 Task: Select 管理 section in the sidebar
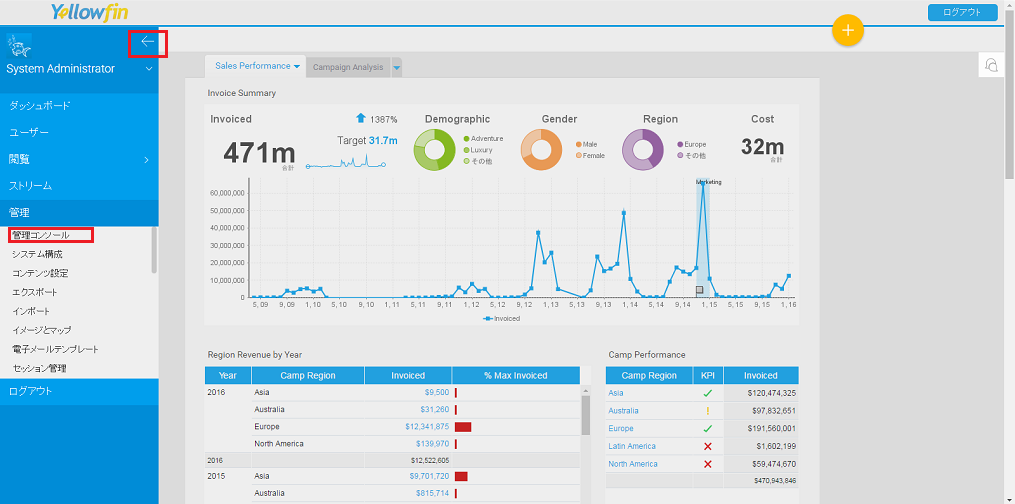click(79, 212)
